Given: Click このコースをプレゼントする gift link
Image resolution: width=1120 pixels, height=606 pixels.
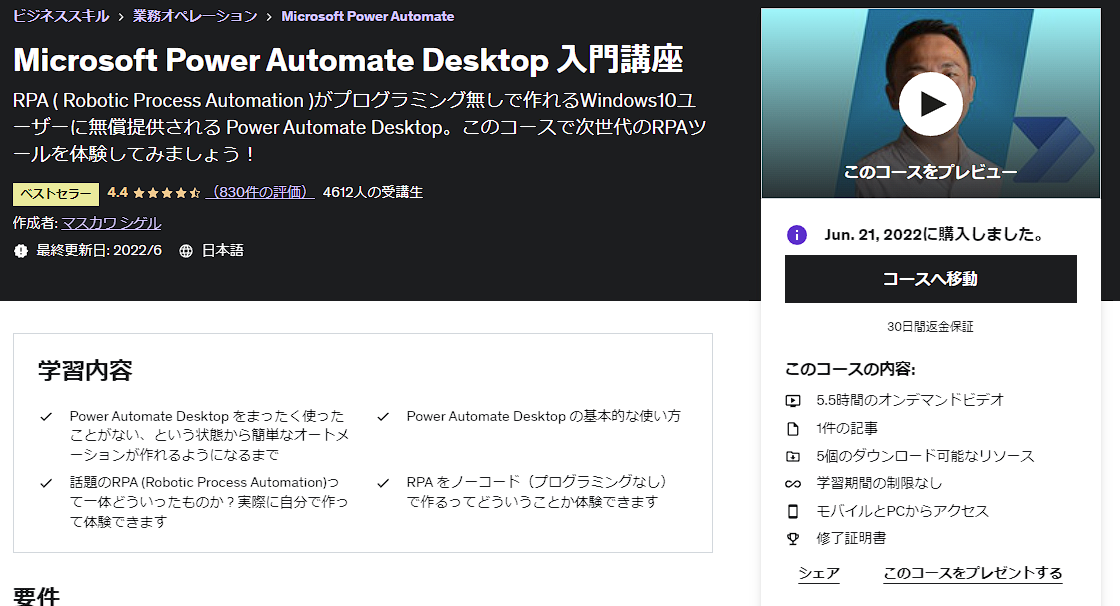Looking at the screenshot, I should (972, 573).
